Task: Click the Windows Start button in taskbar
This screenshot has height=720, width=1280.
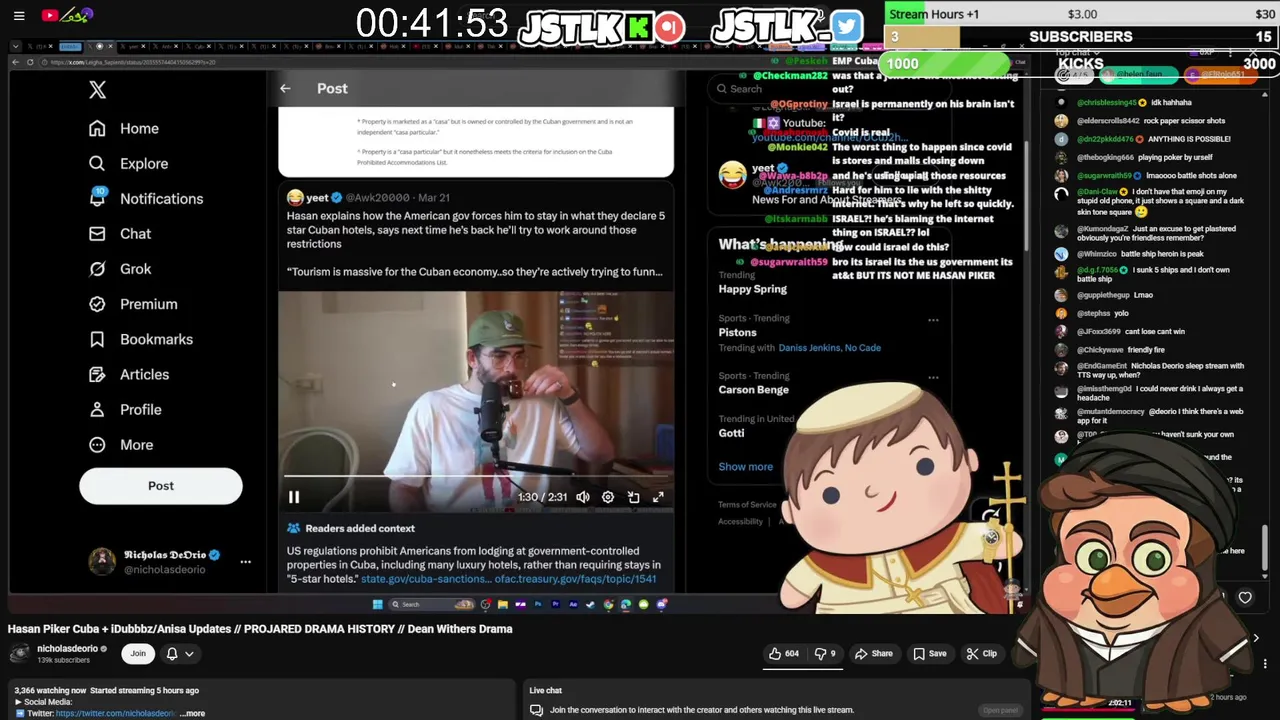Action: tap(378, 604)
